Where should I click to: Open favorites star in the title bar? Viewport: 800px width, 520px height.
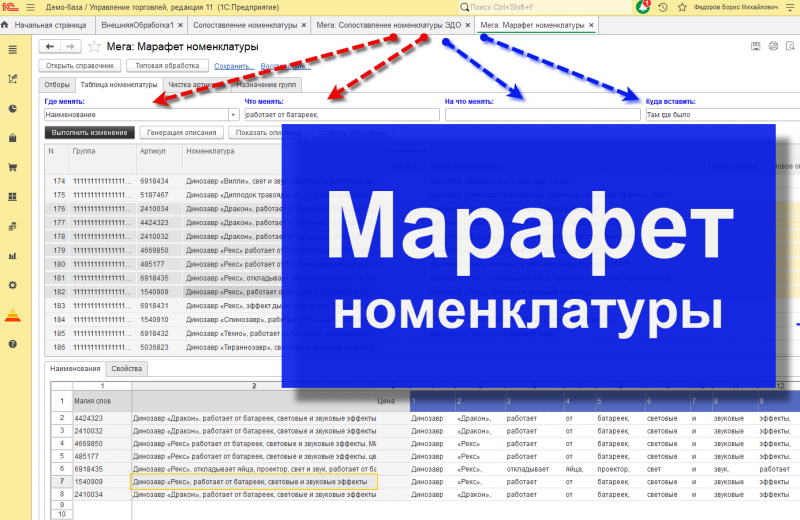click(682, 7)
